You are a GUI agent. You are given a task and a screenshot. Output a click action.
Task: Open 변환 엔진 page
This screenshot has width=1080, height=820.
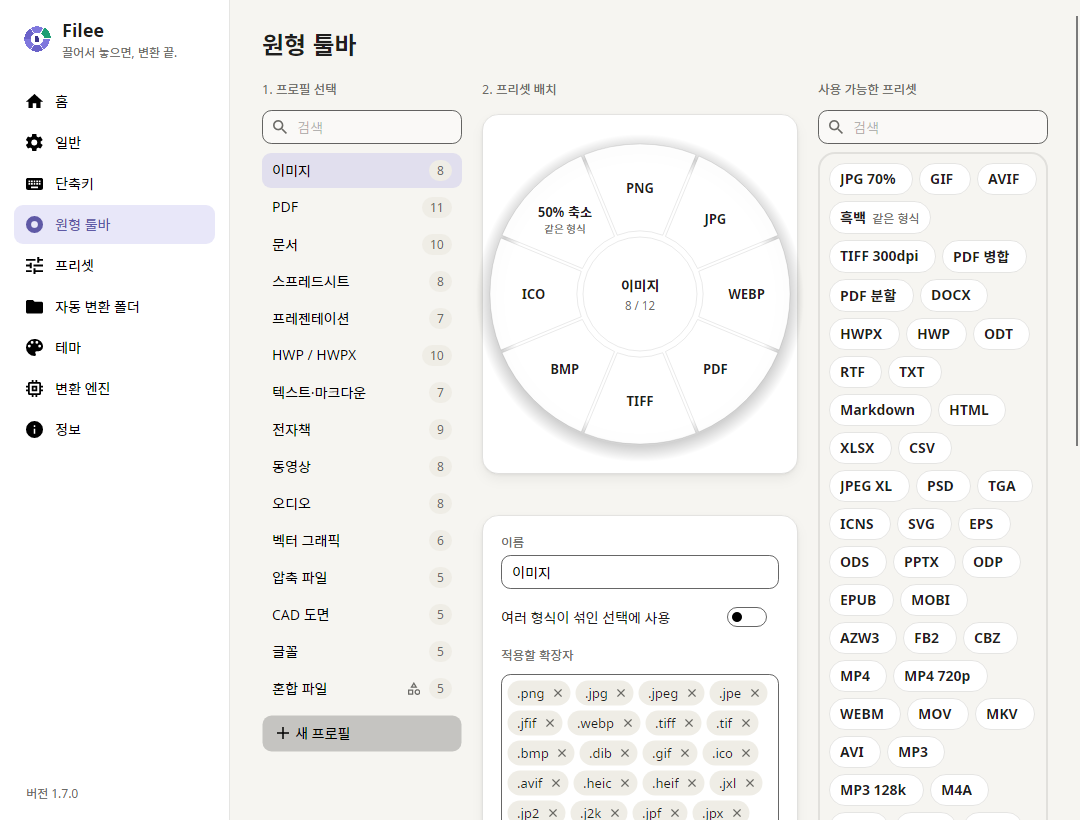pyautogui.click(x=114, y=388)
